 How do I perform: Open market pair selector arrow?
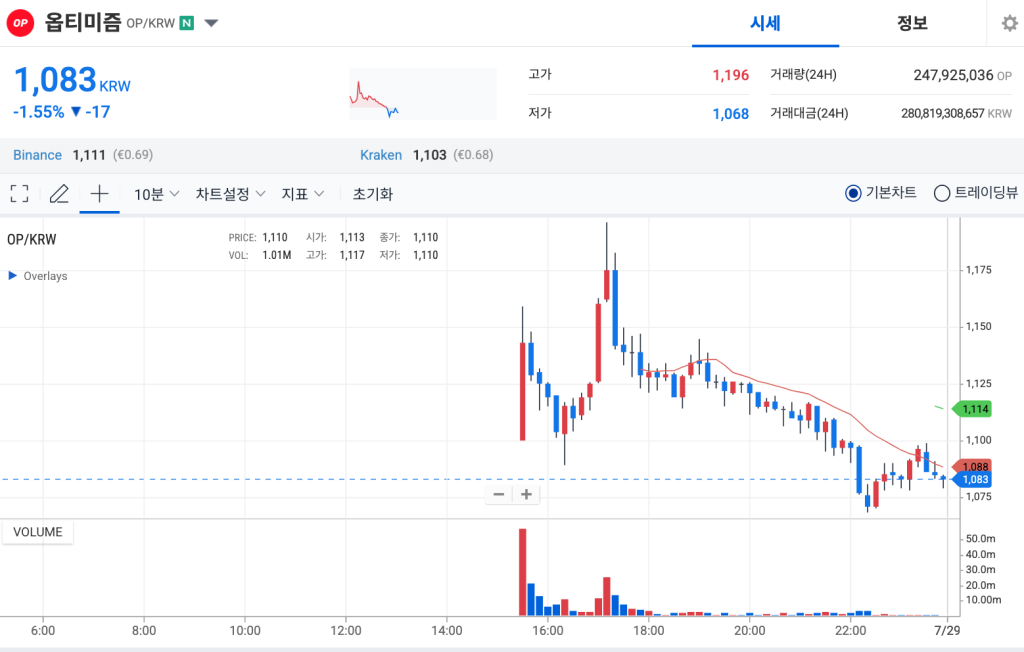click(211, 24)
